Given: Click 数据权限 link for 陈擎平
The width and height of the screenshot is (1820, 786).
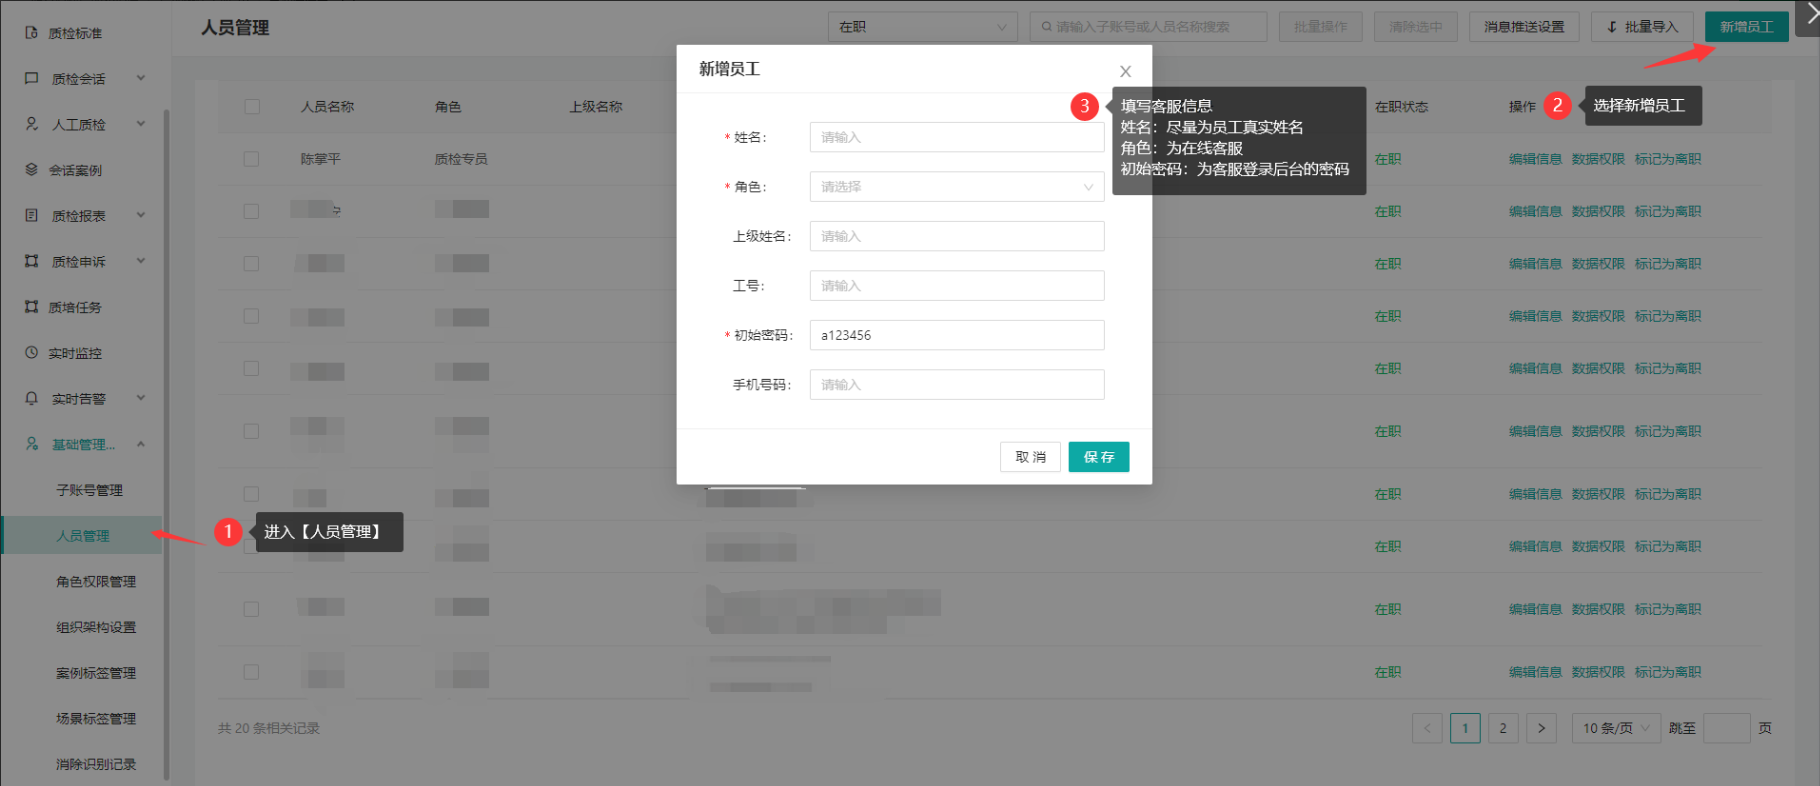Looking at the screenshot, I should tap(1598, 159).
